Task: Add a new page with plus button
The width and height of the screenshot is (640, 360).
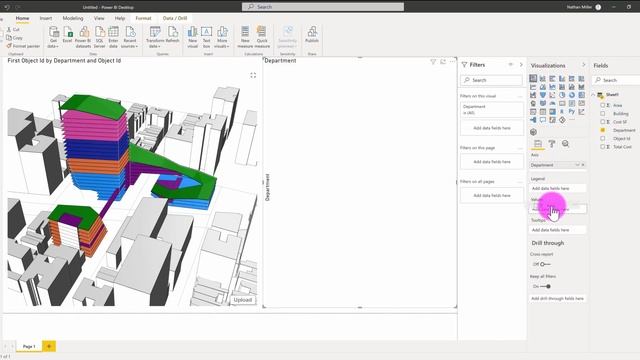Action: [x=49, y=346]
